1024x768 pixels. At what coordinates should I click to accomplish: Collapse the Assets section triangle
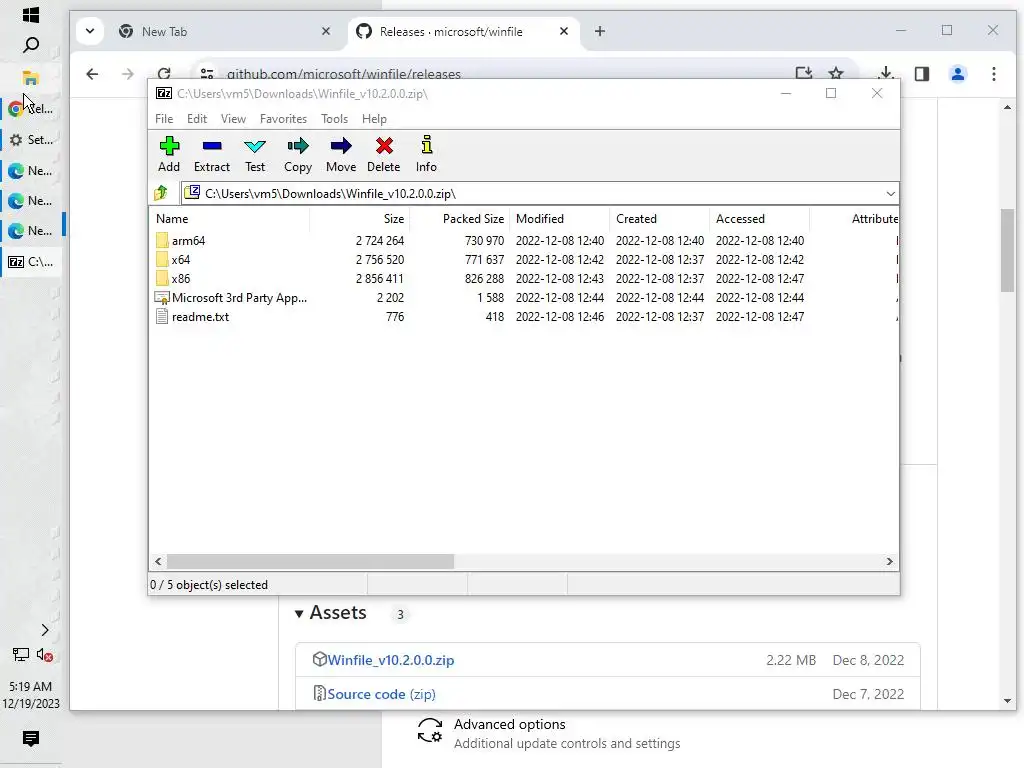298,614
